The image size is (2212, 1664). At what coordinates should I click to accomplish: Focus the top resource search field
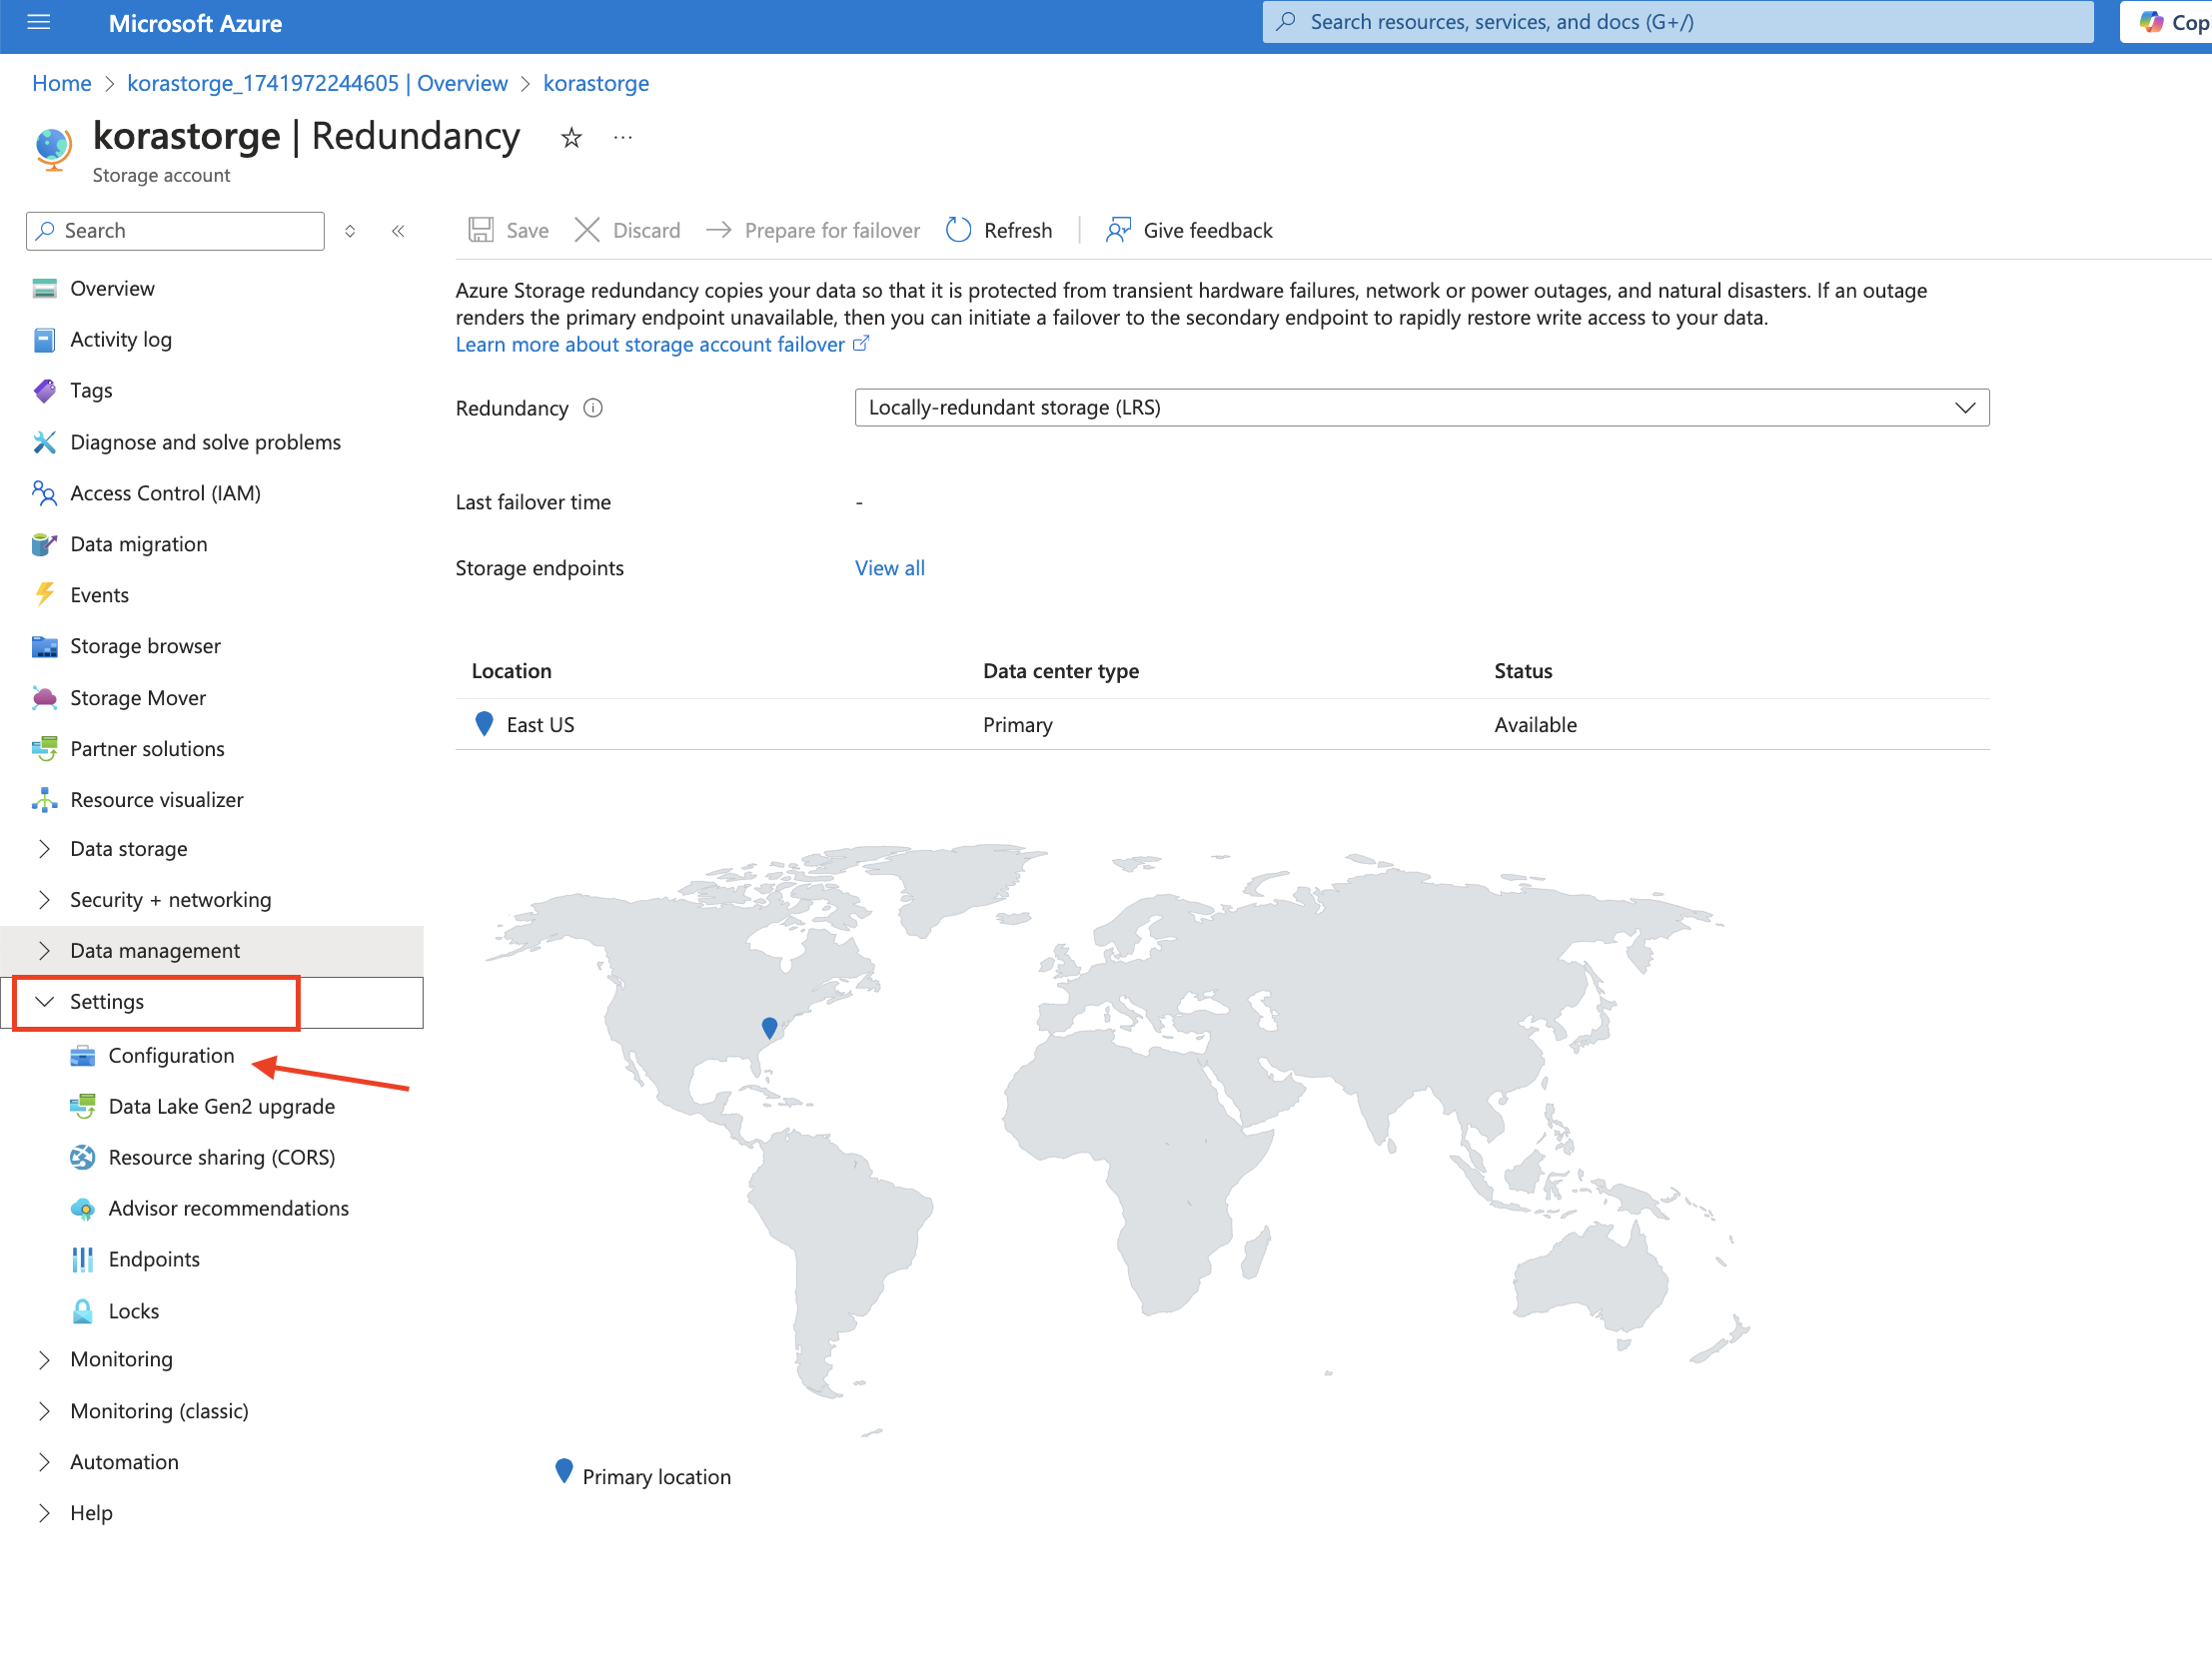tap(1678, 22)
